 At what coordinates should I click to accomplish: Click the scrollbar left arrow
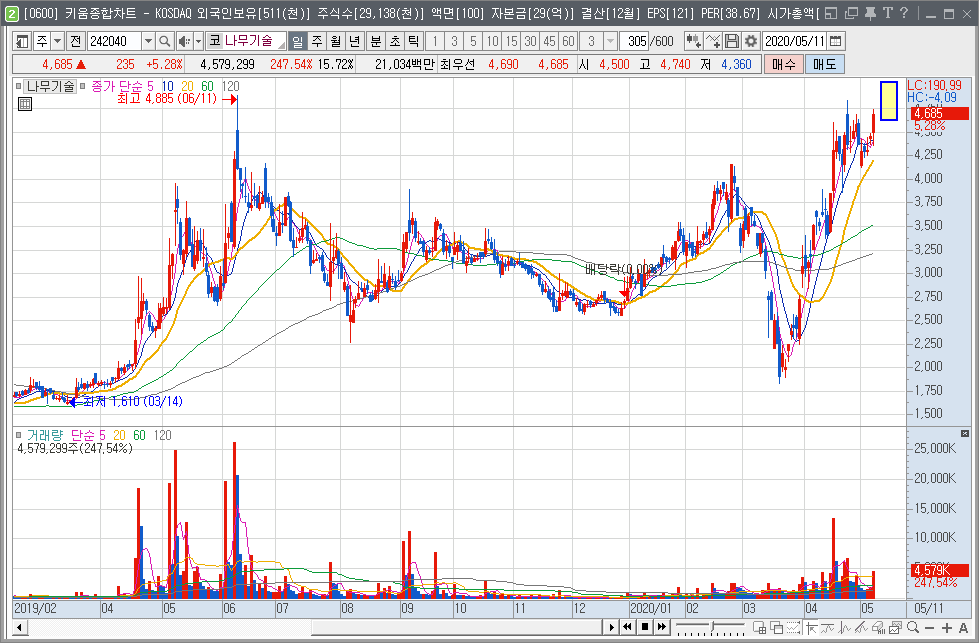pos(20,627)
